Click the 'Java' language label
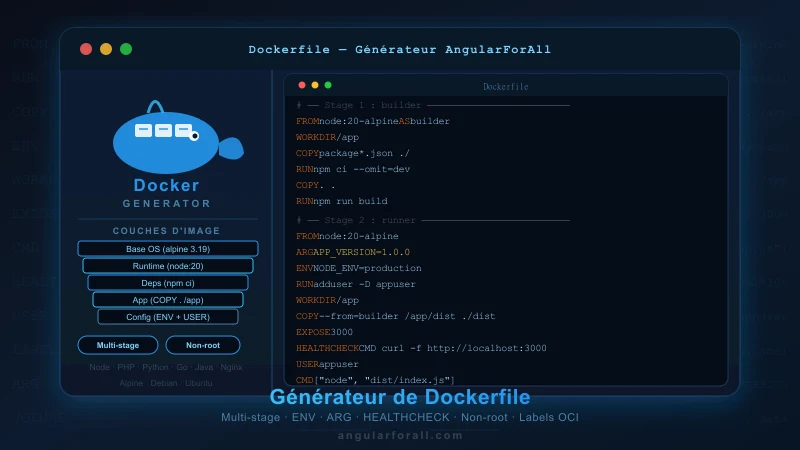800x450 pixels. 204,367
